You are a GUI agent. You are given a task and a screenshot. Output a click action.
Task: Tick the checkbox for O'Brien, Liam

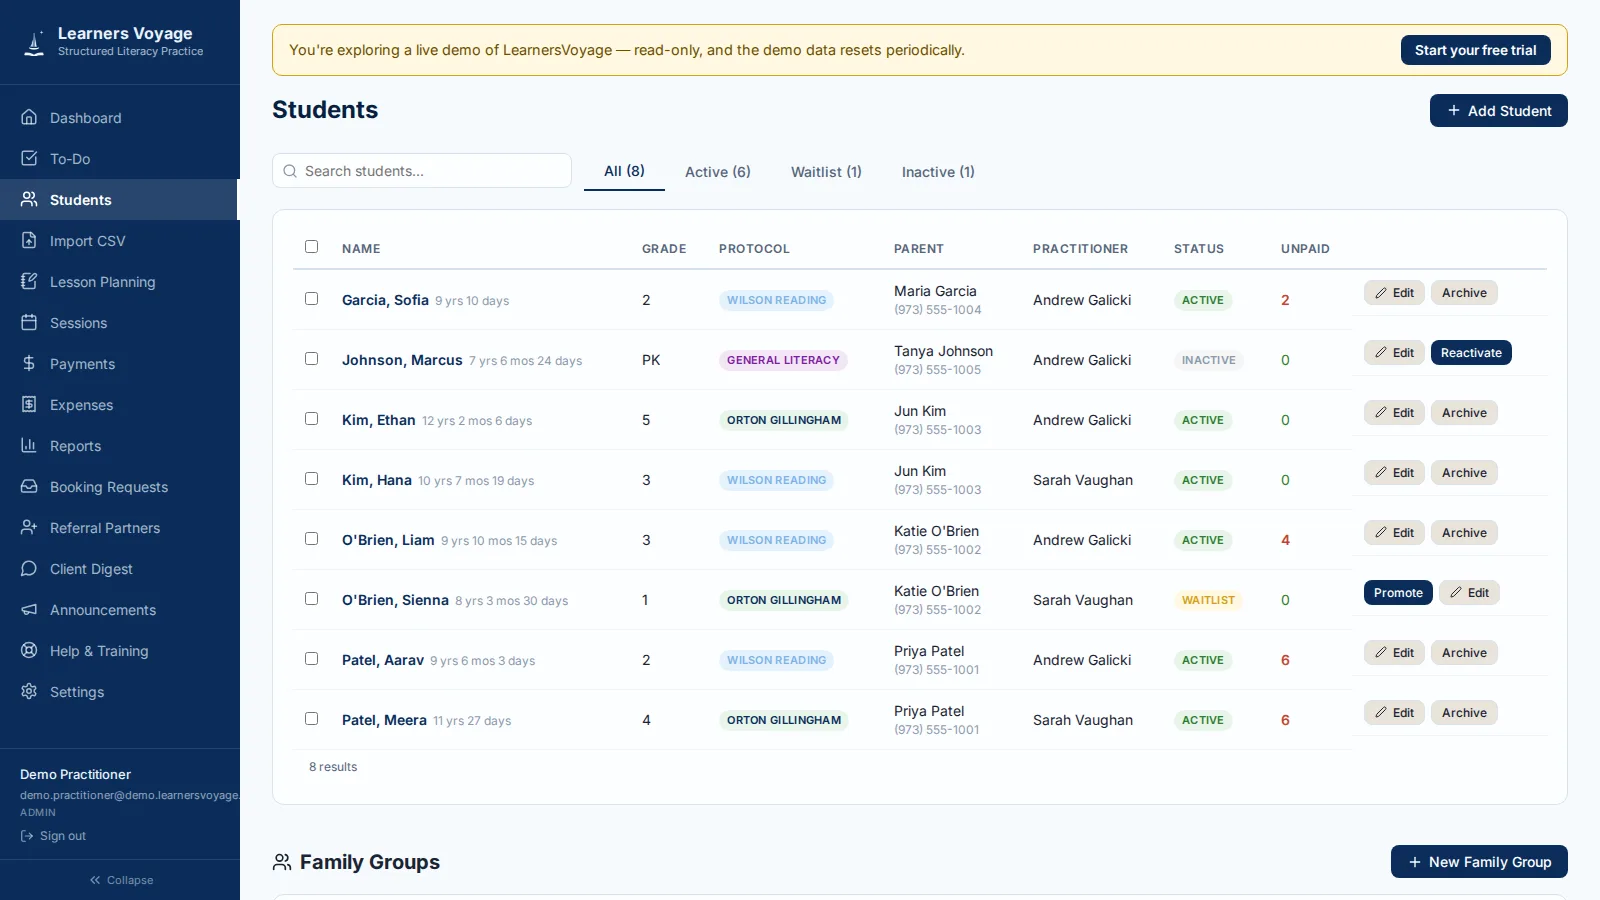click(x=311, y=538)
